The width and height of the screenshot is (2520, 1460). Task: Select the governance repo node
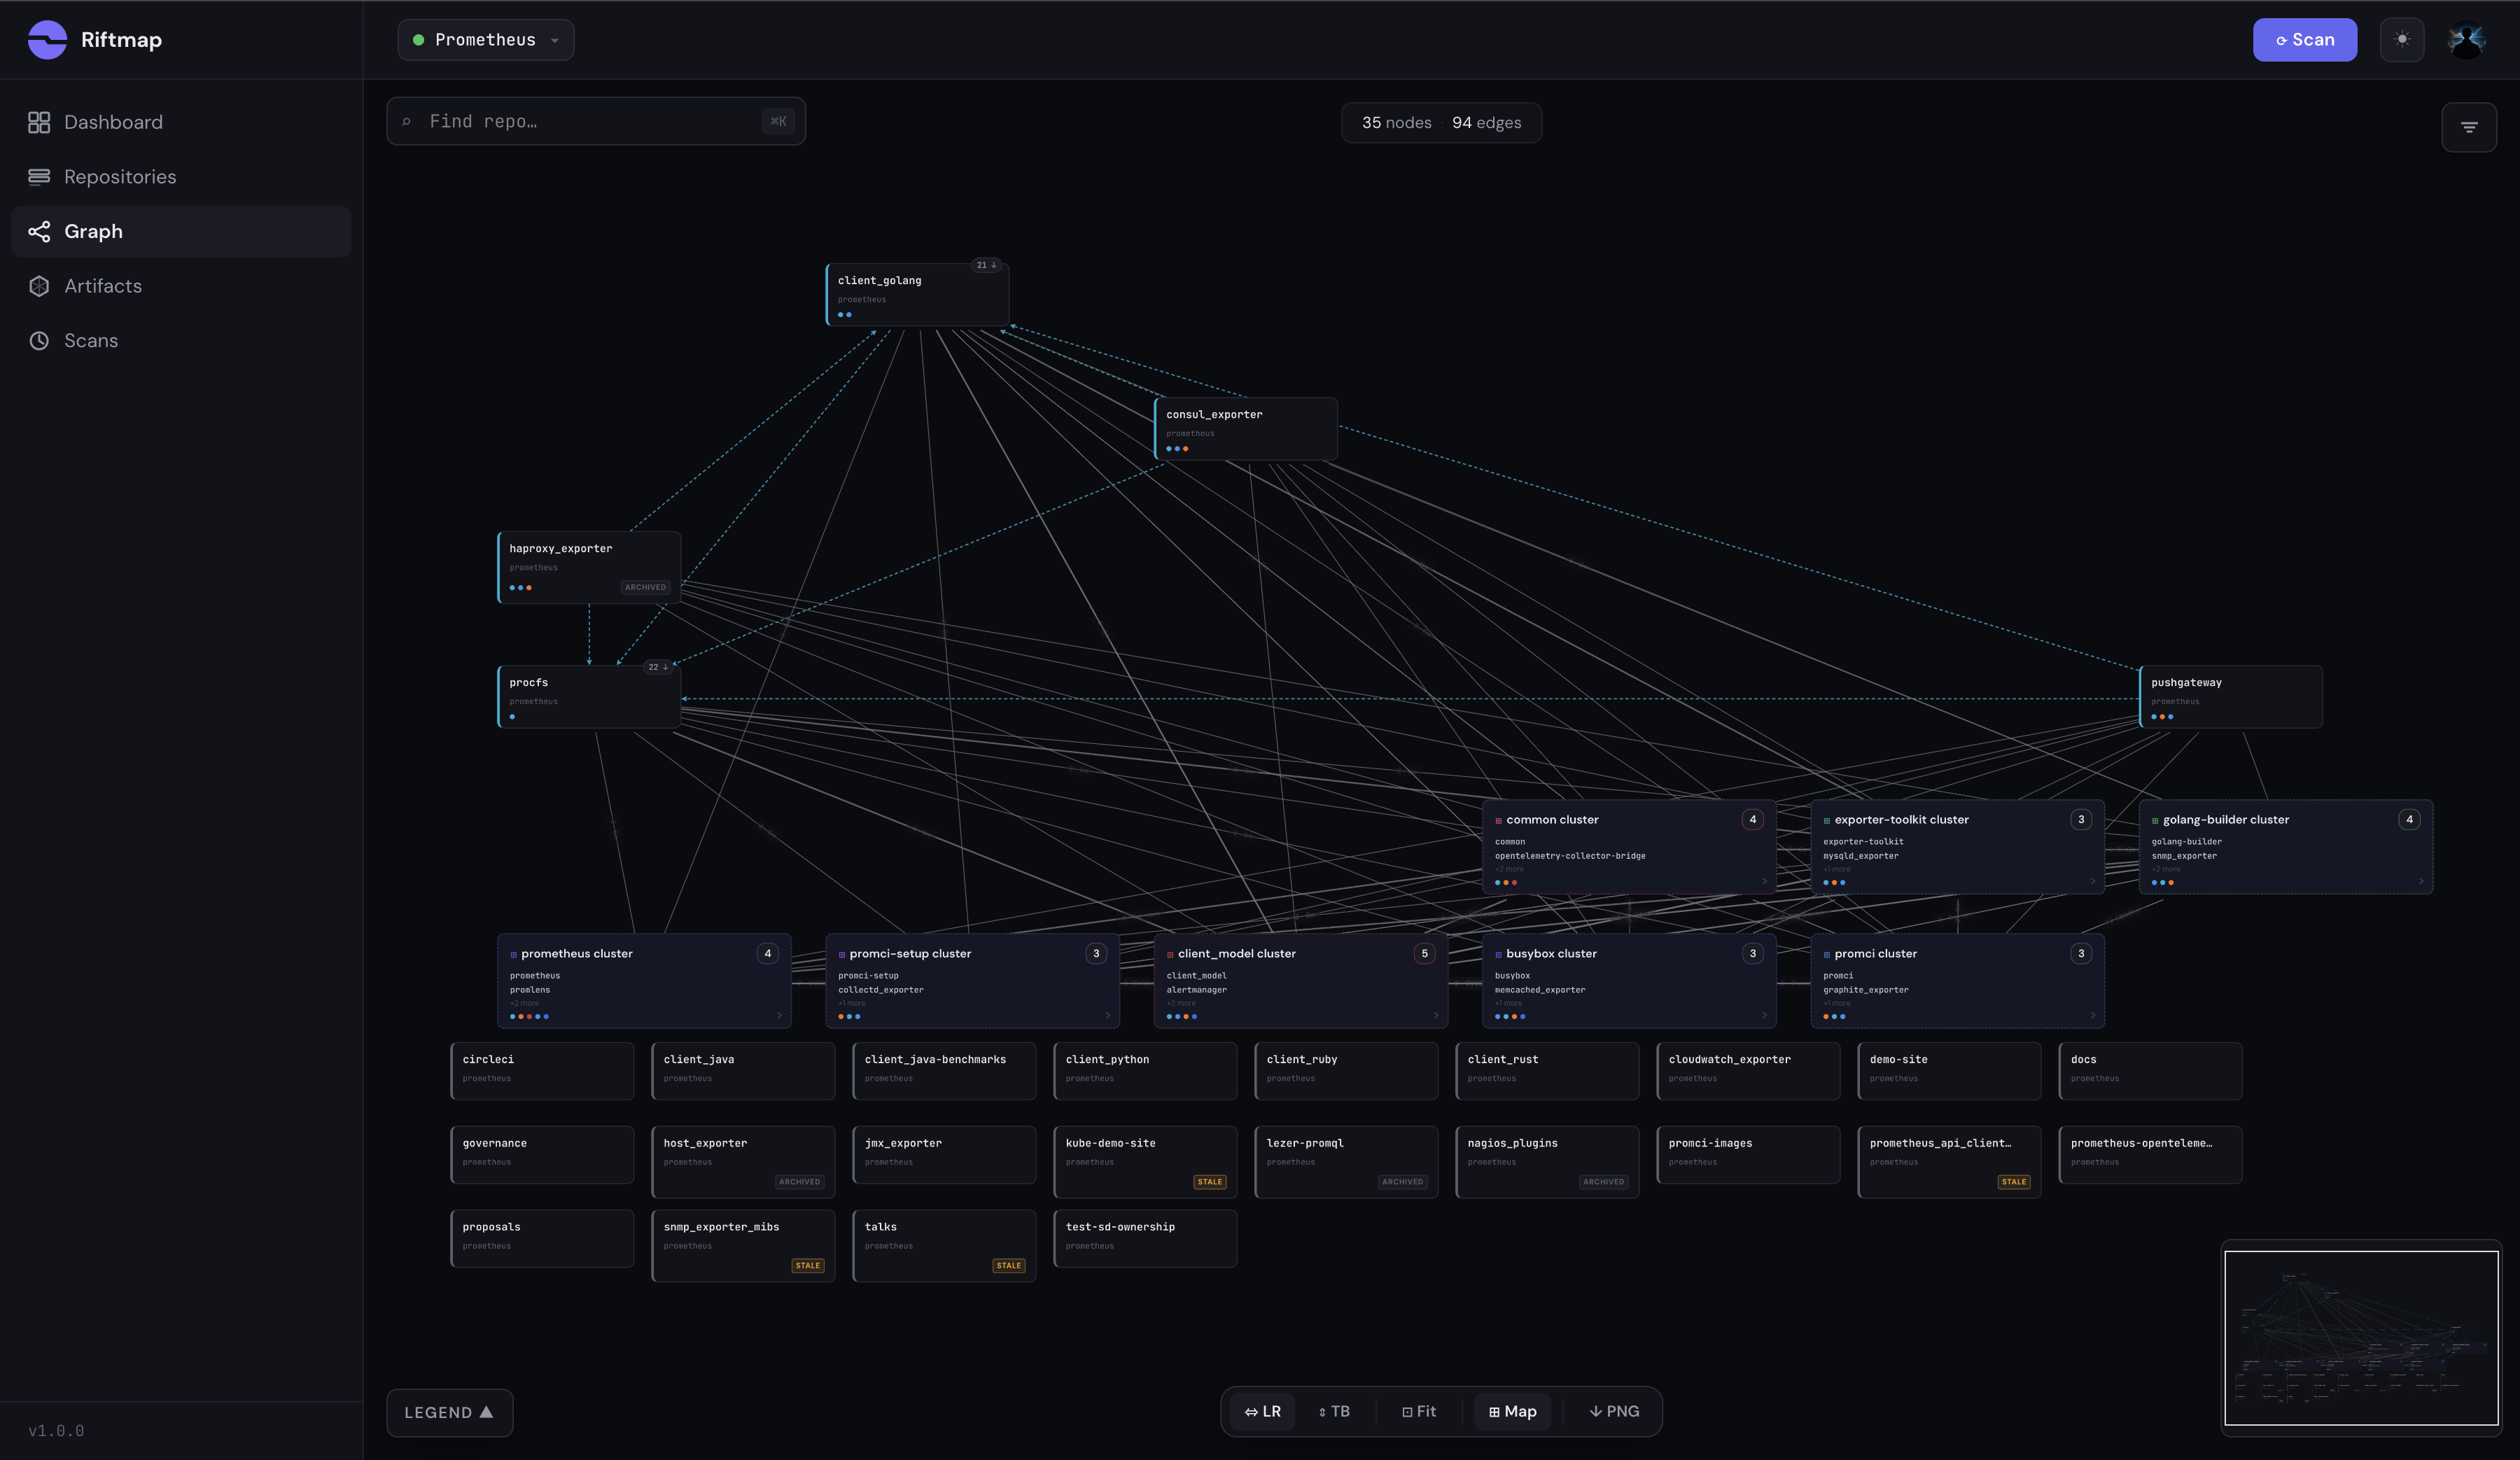(x=542, y=1155)
